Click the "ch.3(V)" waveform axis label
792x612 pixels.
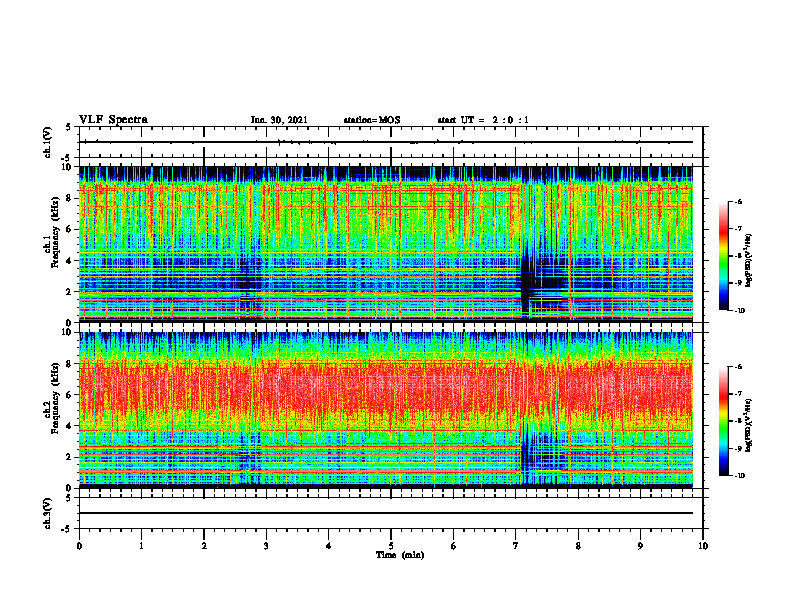48,513
